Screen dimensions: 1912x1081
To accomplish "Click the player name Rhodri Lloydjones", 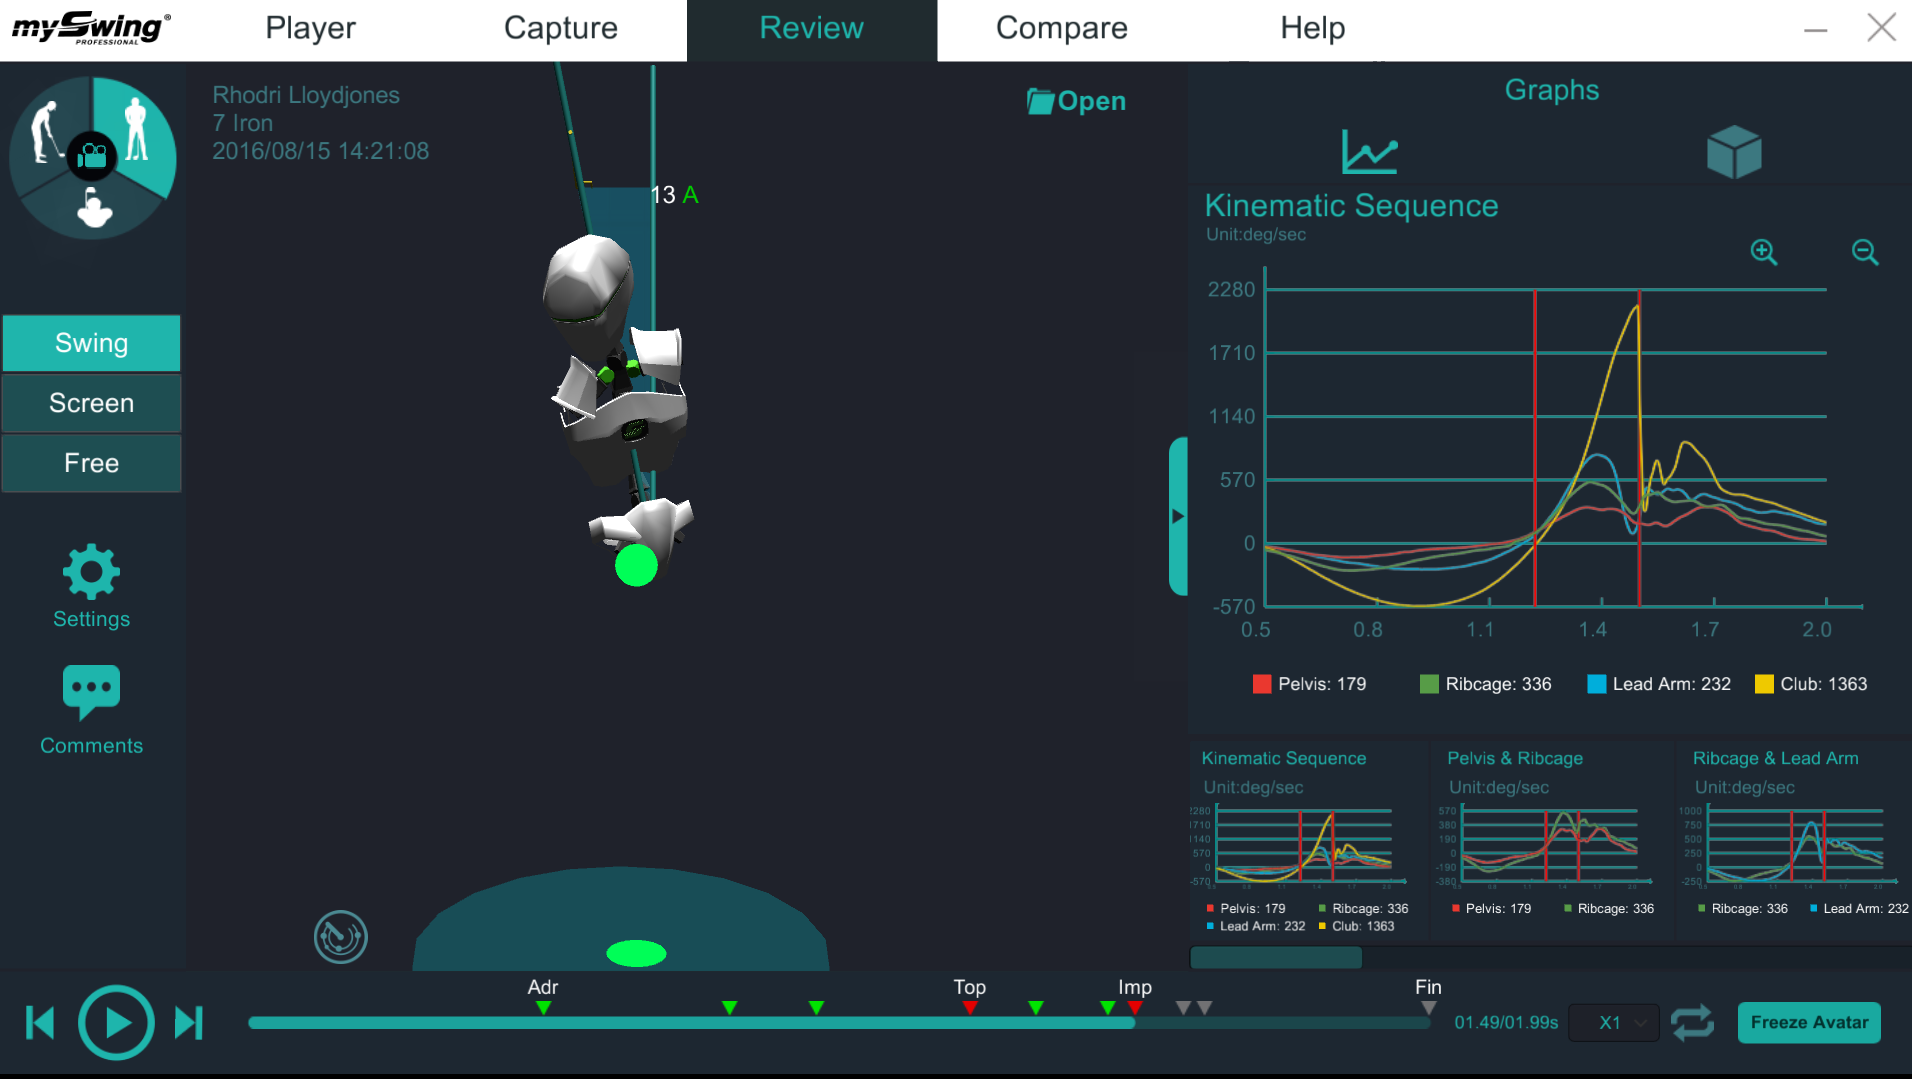I will [306, 95].
